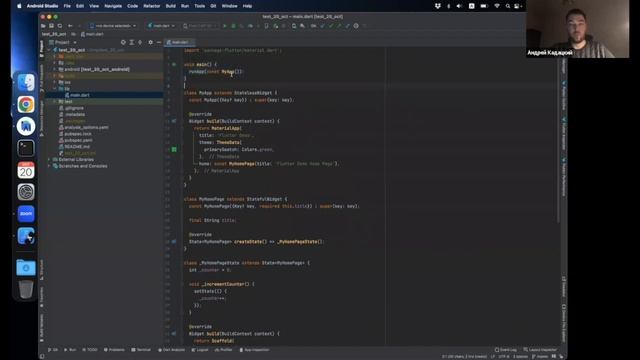Click the Locate target icon in Project panel
This screenshot has width=640, height=360.
pyautogui.click(x=123, y=42)
